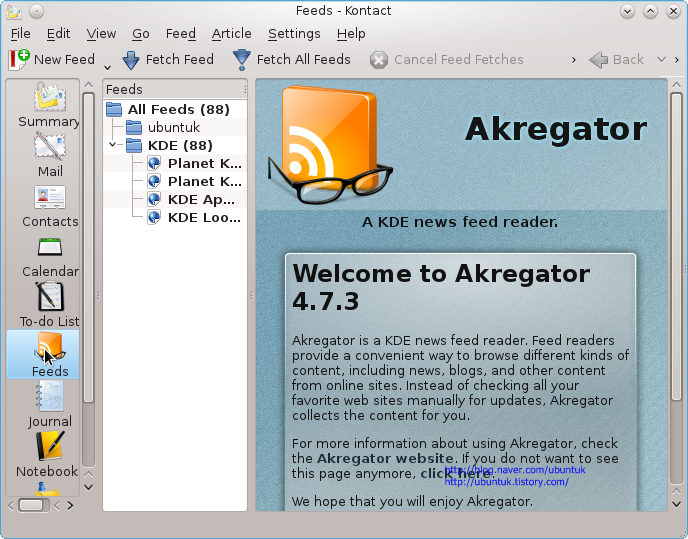
Task: Click the round on-all-desktops title bar button
Action: click(x=36, y=11)
